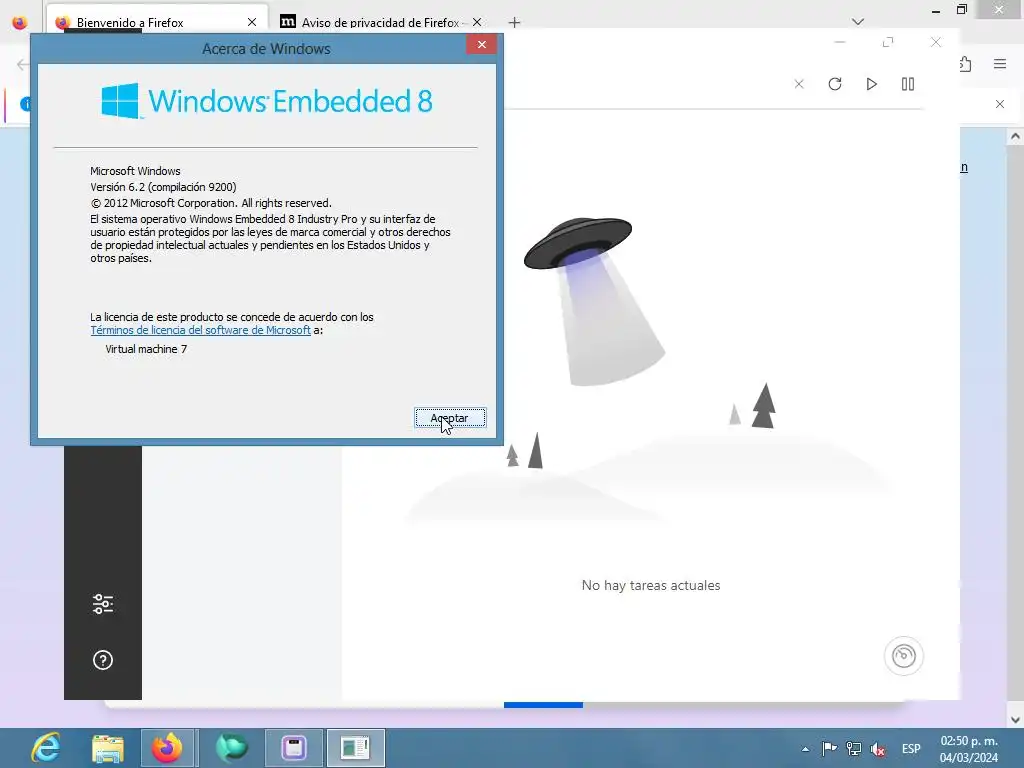The height and width of the screenshot is (768, 1024).
Task: Open the Action Center flag icon
Action: [829, 748]
